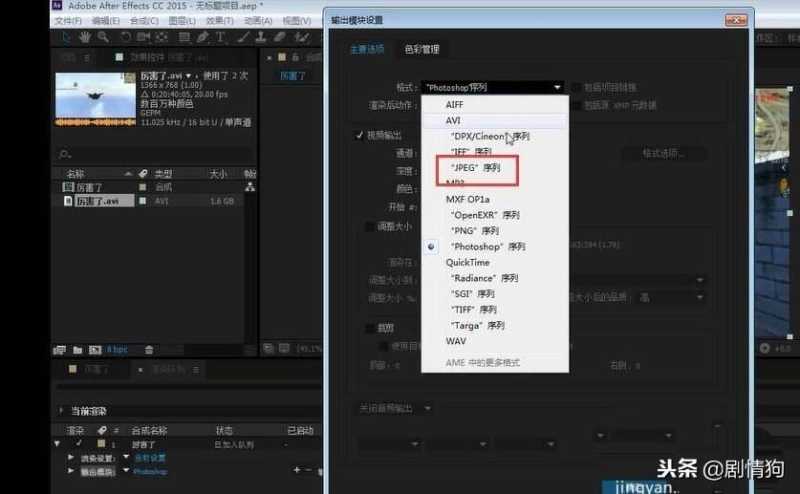Select the Eraser tool
Image resolution: width=800 pixels, height=494 pixels.
coord(279,37)
